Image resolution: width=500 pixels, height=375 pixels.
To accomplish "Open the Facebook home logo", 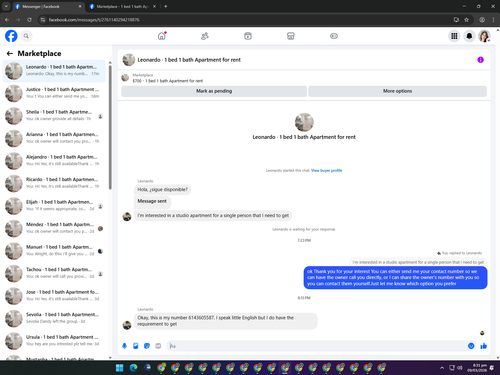I will click(11, 36).
